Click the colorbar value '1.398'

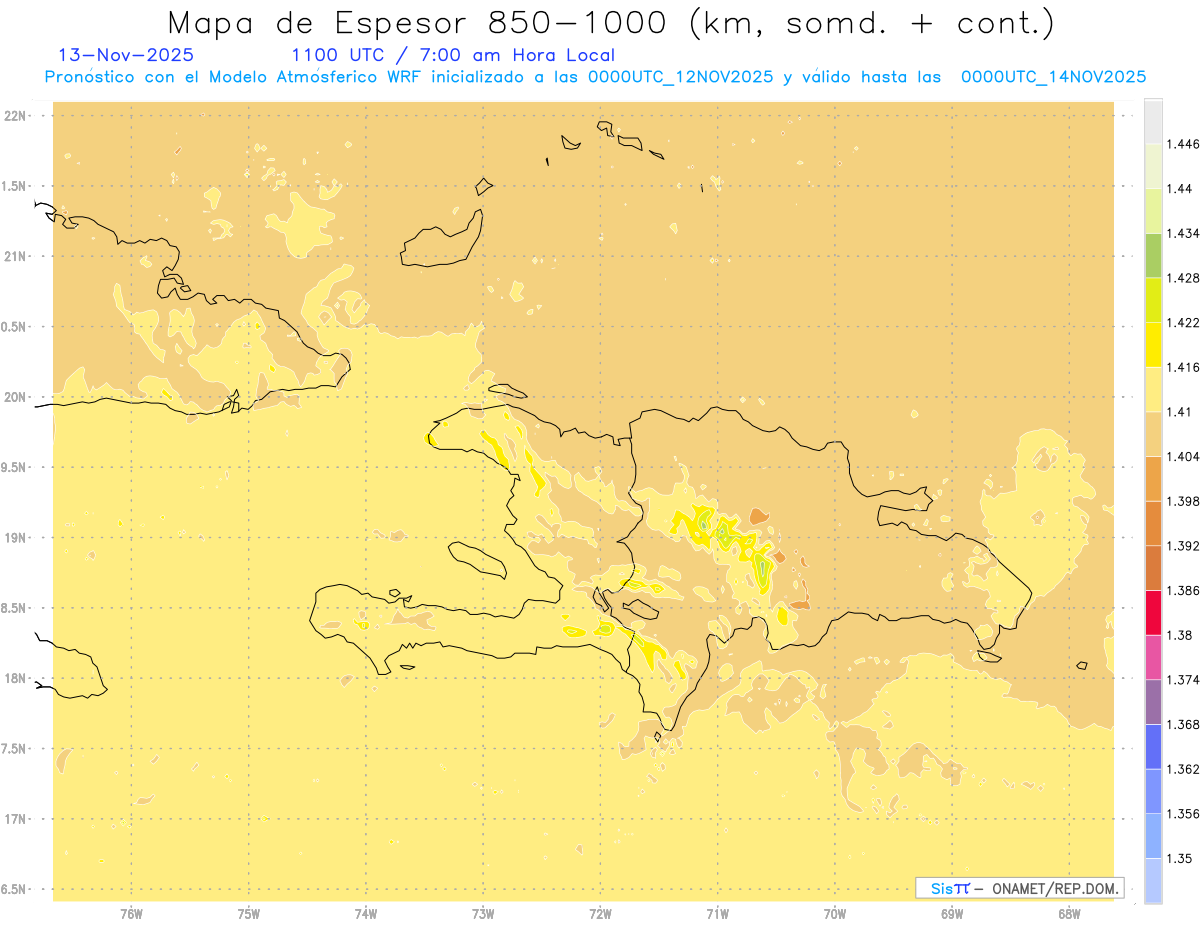(1183, 501)
